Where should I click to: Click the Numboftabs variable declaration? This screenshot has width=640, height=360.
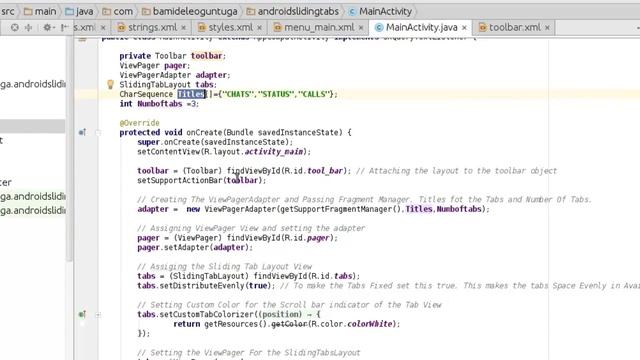[x=160, y=104]
